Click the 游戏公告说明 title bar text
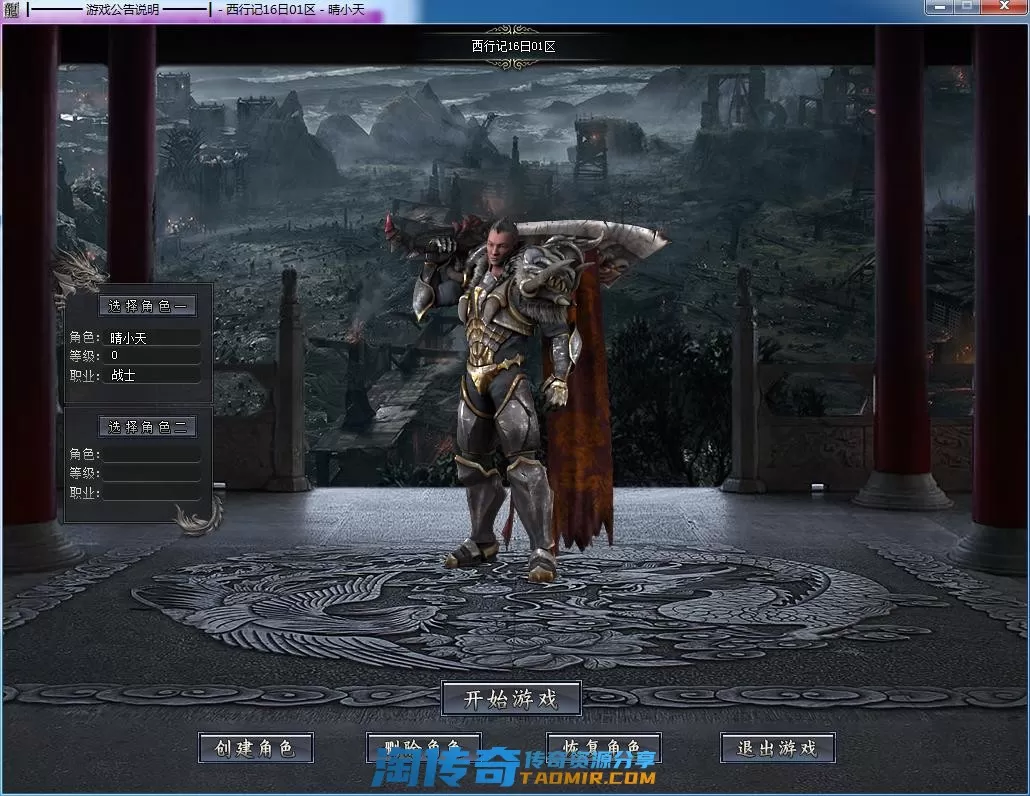The width and height of the screenshot is (1030, 796). [122, 10]
